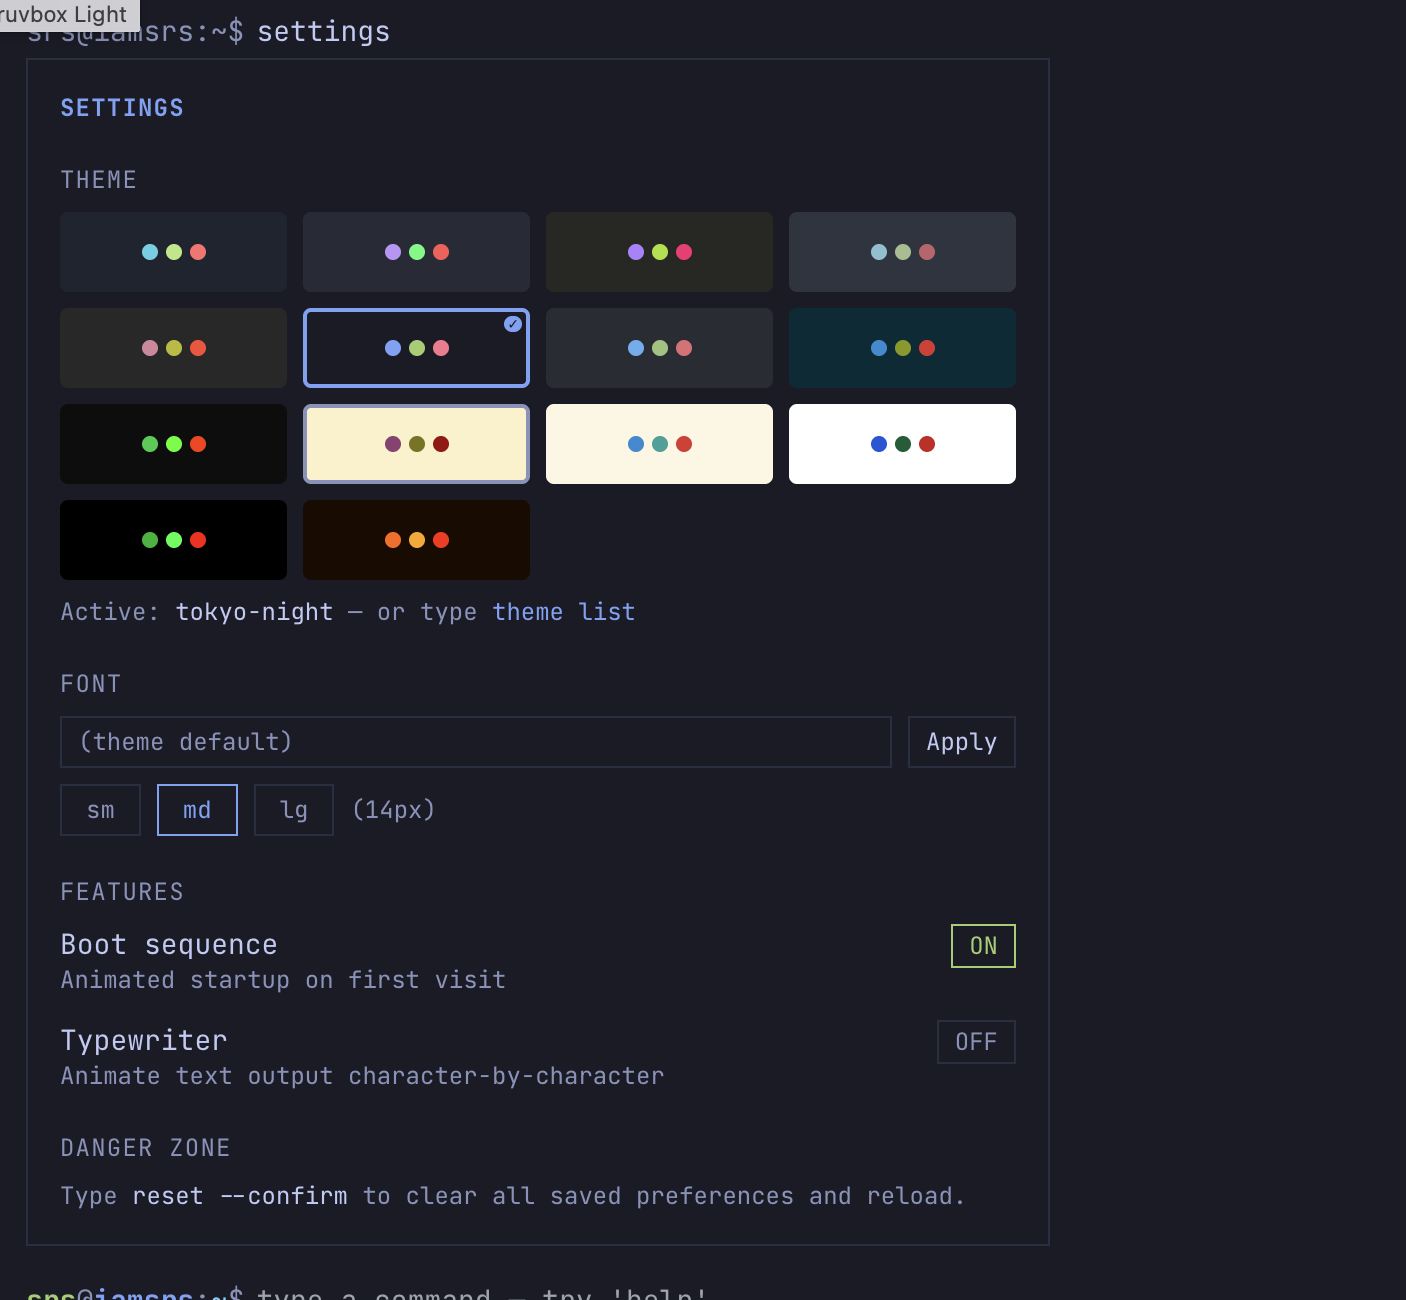Click the checkmark badge on selected theme
This screenshot has height=1300, width=1406.
point(513,324)
